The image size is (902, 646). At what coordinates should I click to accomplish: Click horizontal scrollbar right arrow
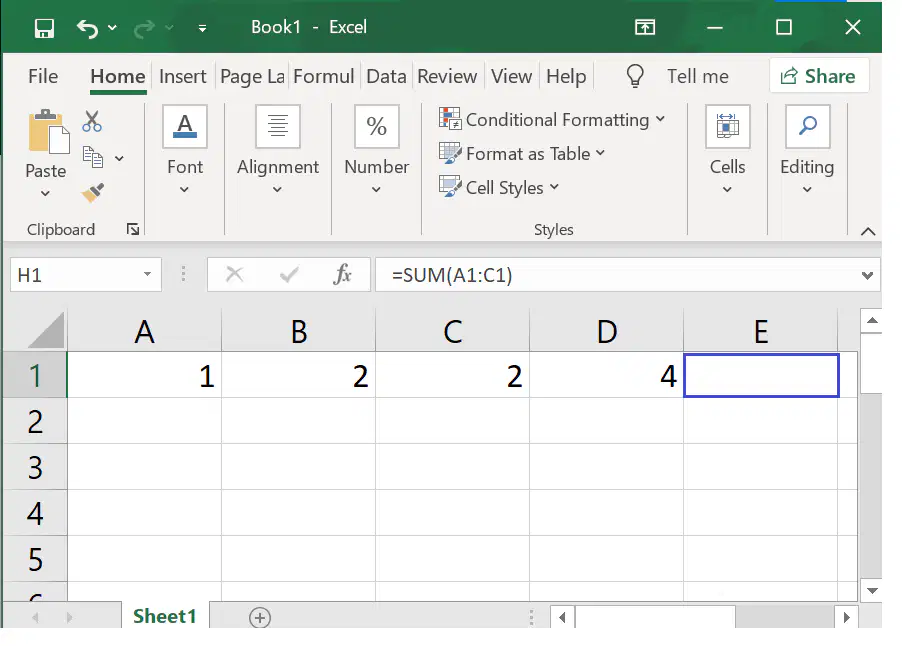(x=846, y=617)
